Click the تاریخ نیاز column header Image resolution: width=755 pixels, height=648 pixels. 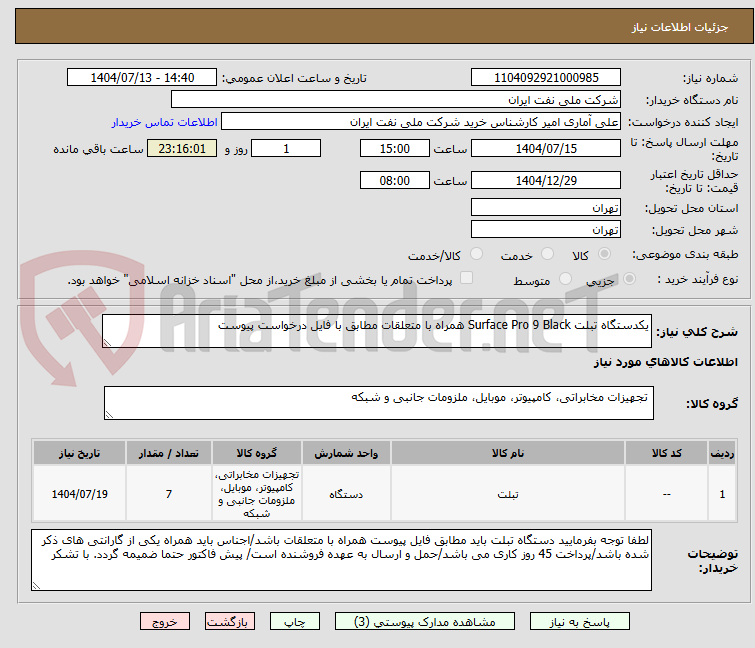pyautogui.click(x=79, y=453)
